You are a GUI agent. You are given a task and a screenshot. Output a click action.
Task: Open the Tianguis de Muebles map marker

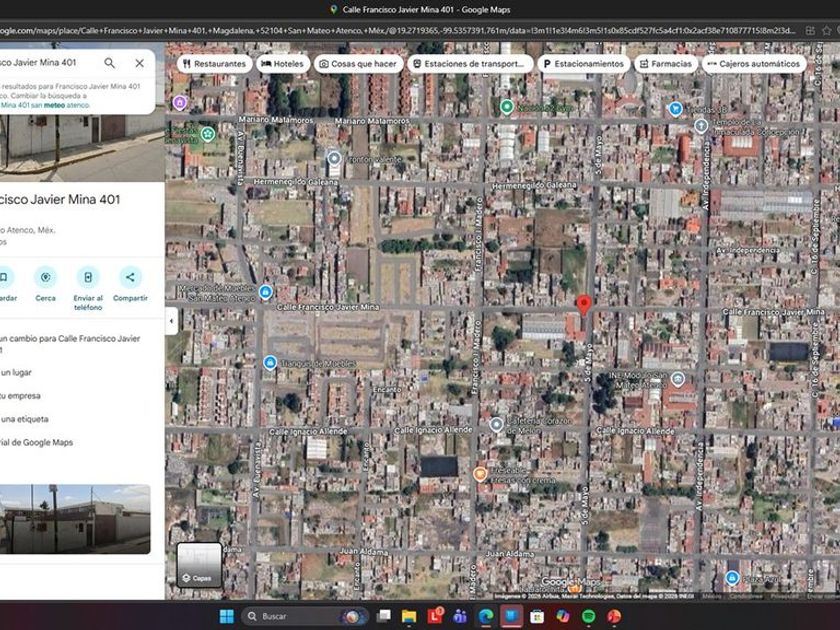pyautogui.click(x=270, y=362)
